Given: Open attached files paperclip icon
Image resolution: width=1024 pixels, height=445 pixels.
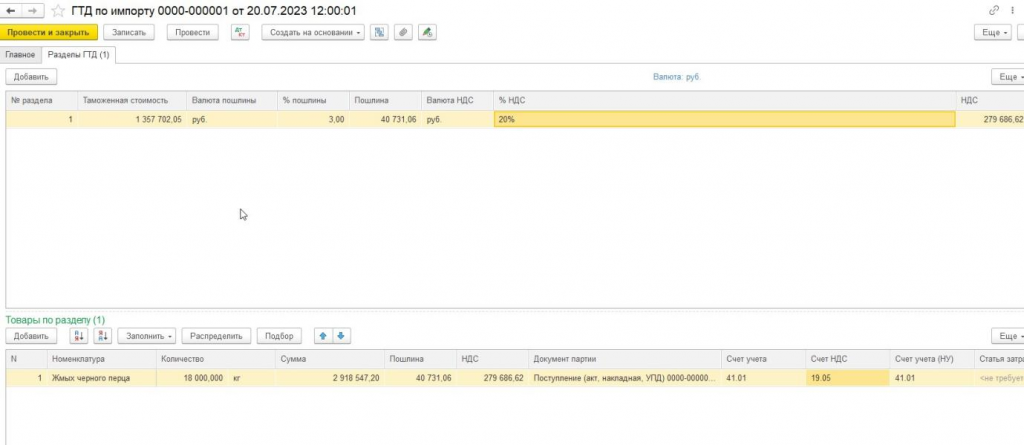Looking at the screenshot, I should (x=404, y=32).
